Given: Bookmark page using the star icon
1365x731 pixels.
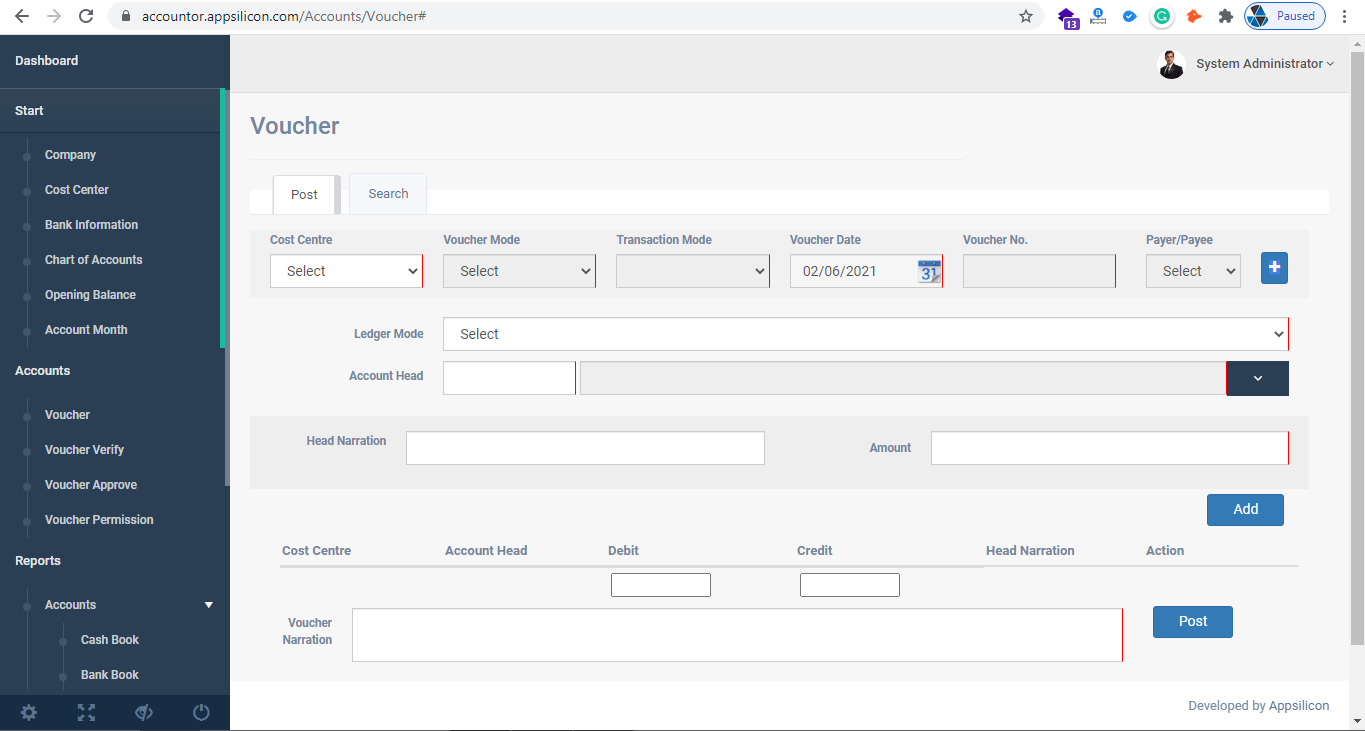Looking at the screenshot, I should 1025,16.
